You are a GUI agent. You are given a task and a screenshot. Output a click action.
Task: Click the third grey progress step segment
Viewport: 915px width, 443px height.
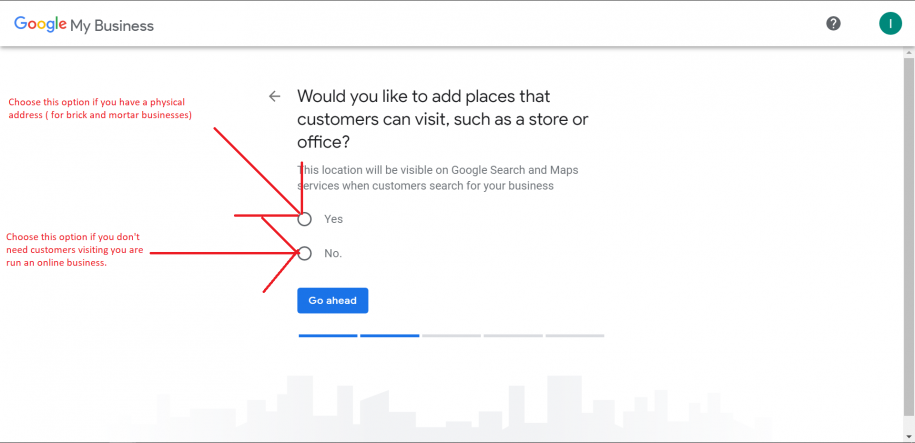pos(451,336)
